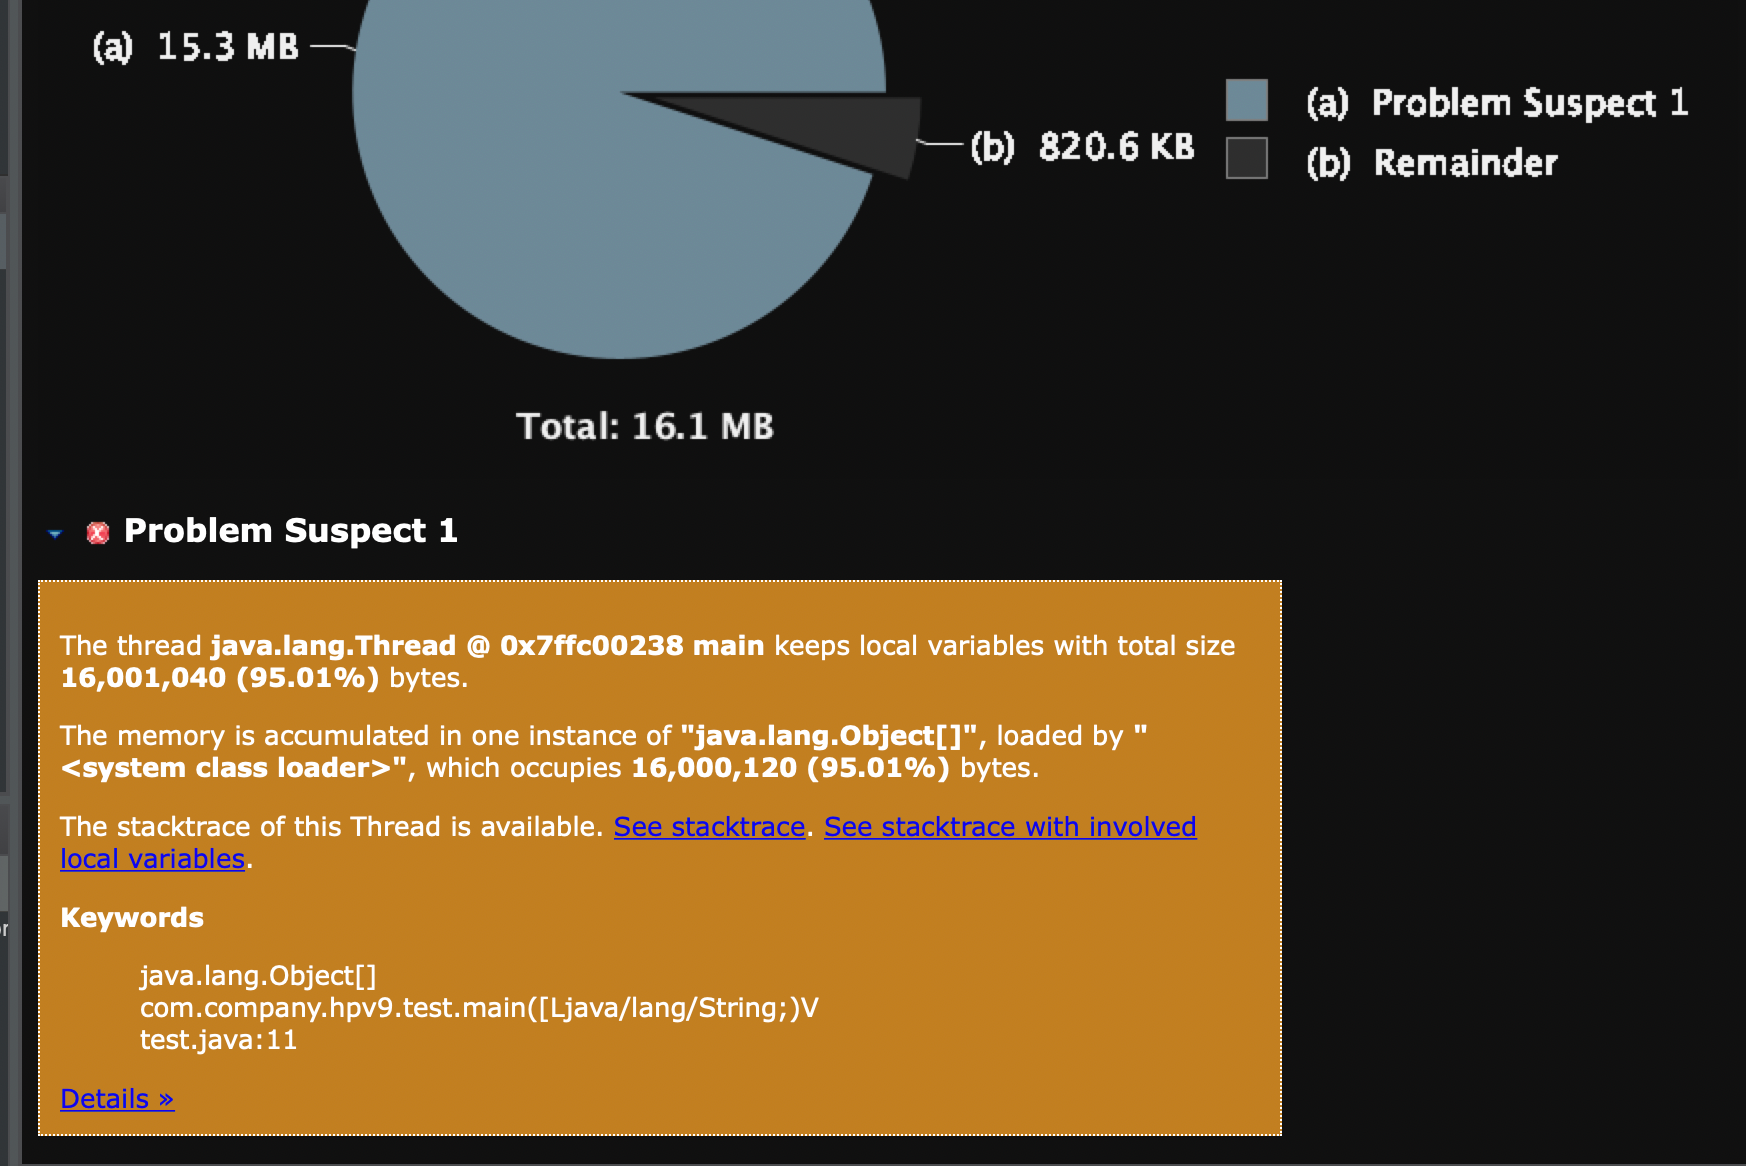Click the Total: 16.1 MB caption
Screen dimensions: 1746x1166
click(x=645, y=427)
